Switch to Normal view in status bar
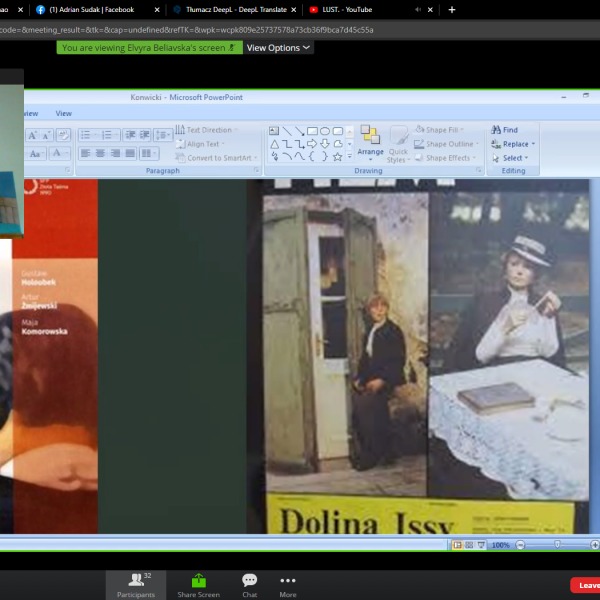This screenshot has height=600, width=600. tap(457, 545)
